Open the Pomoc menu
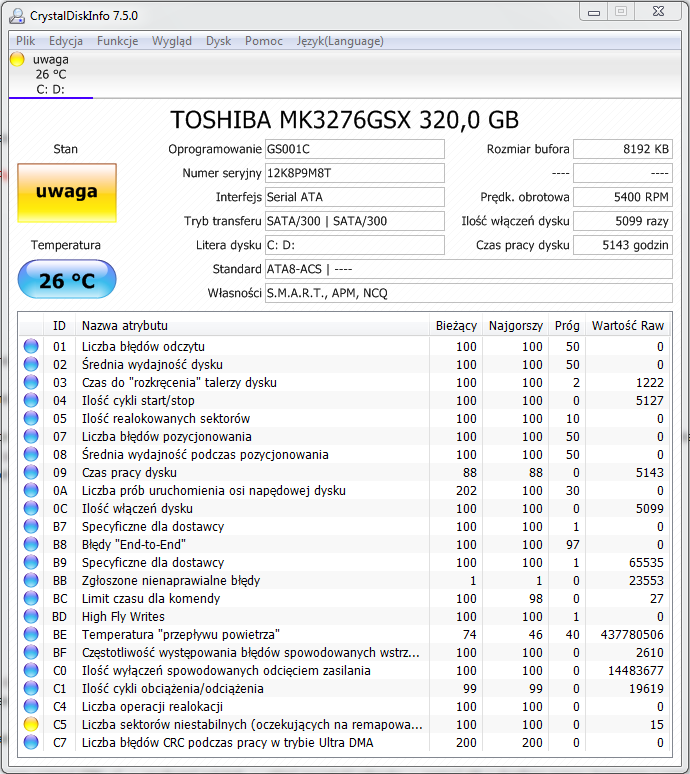Image resolution: width=690 pixels, height=774 pixels. [x=264, y=41]
